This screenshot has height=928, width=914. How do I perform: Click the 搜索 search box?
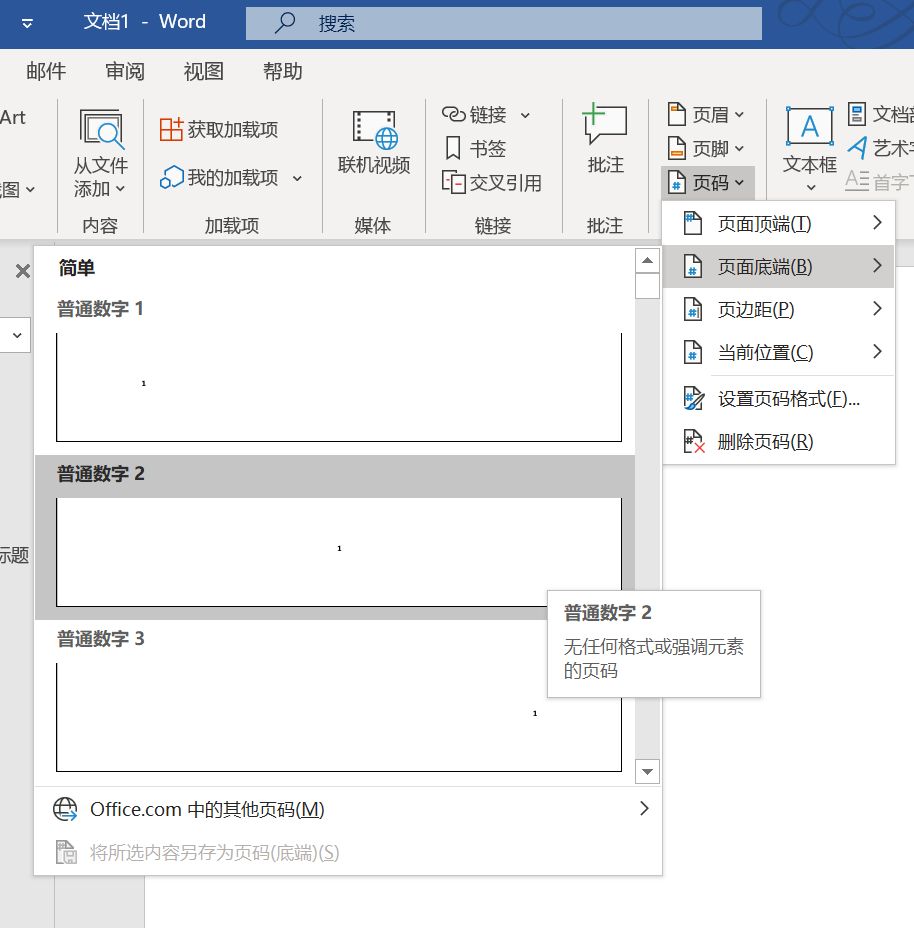(500, 23)
